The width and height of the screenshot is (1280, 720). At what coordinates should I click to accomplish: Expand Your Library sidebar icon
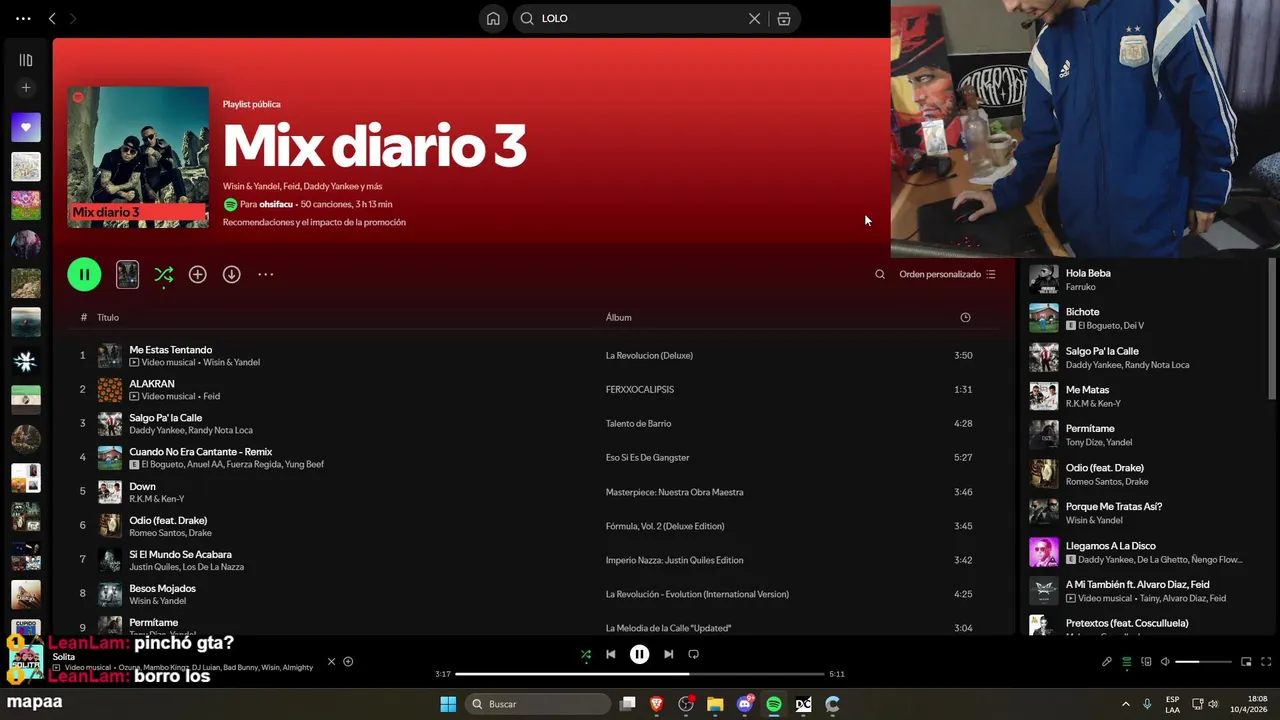pyautogui.click(x=26, y=60)
